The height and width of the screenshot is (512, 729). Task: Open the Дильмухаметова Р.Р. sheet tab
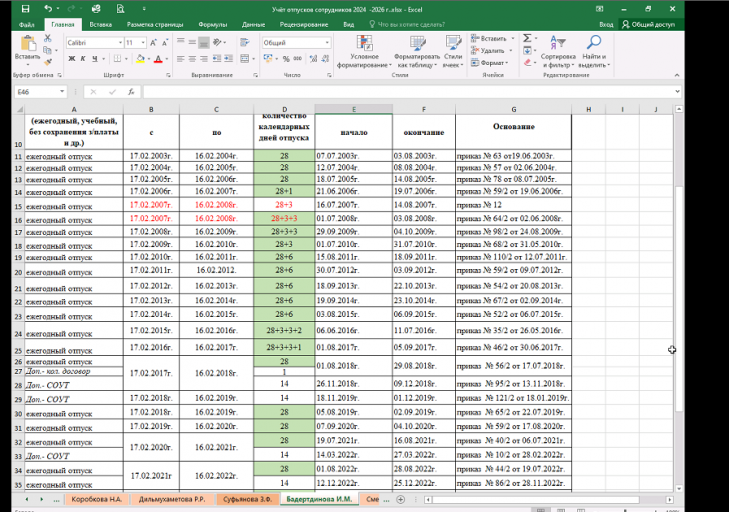click(x=171, y=499)
